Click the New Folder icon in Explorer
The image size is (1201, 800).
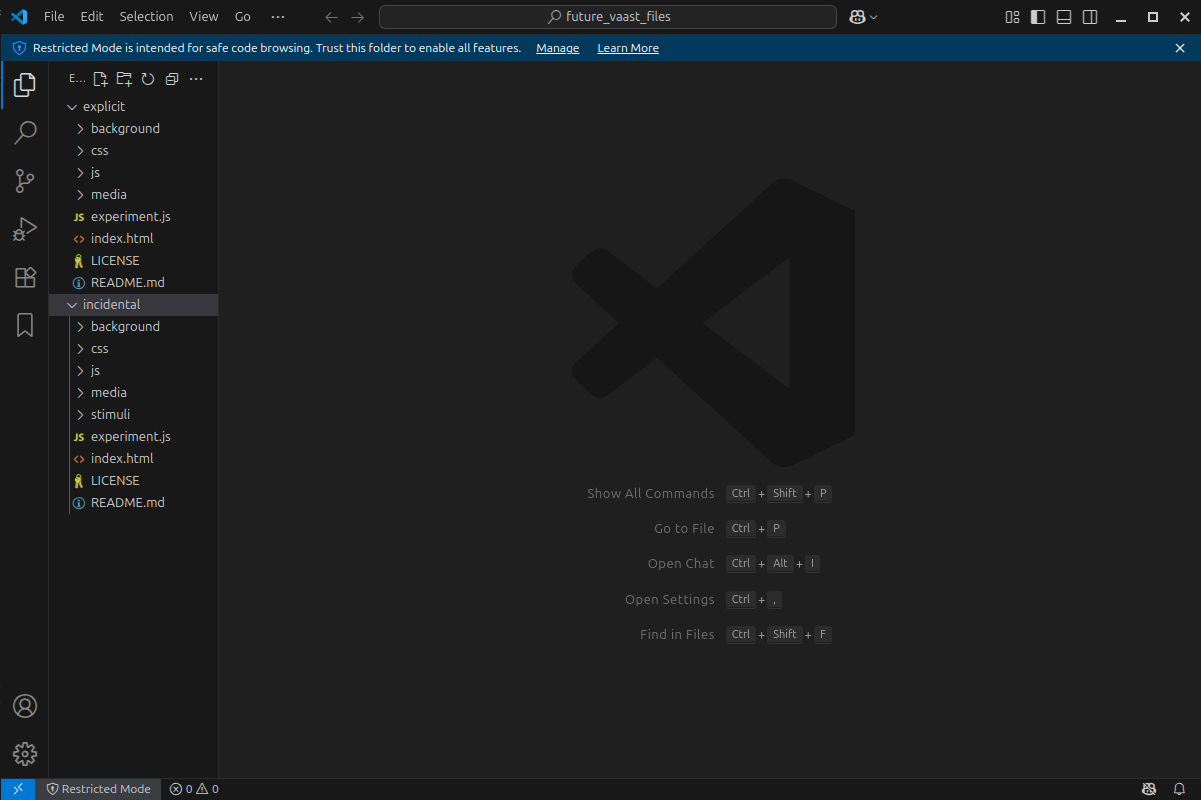[x=124, y=79]
